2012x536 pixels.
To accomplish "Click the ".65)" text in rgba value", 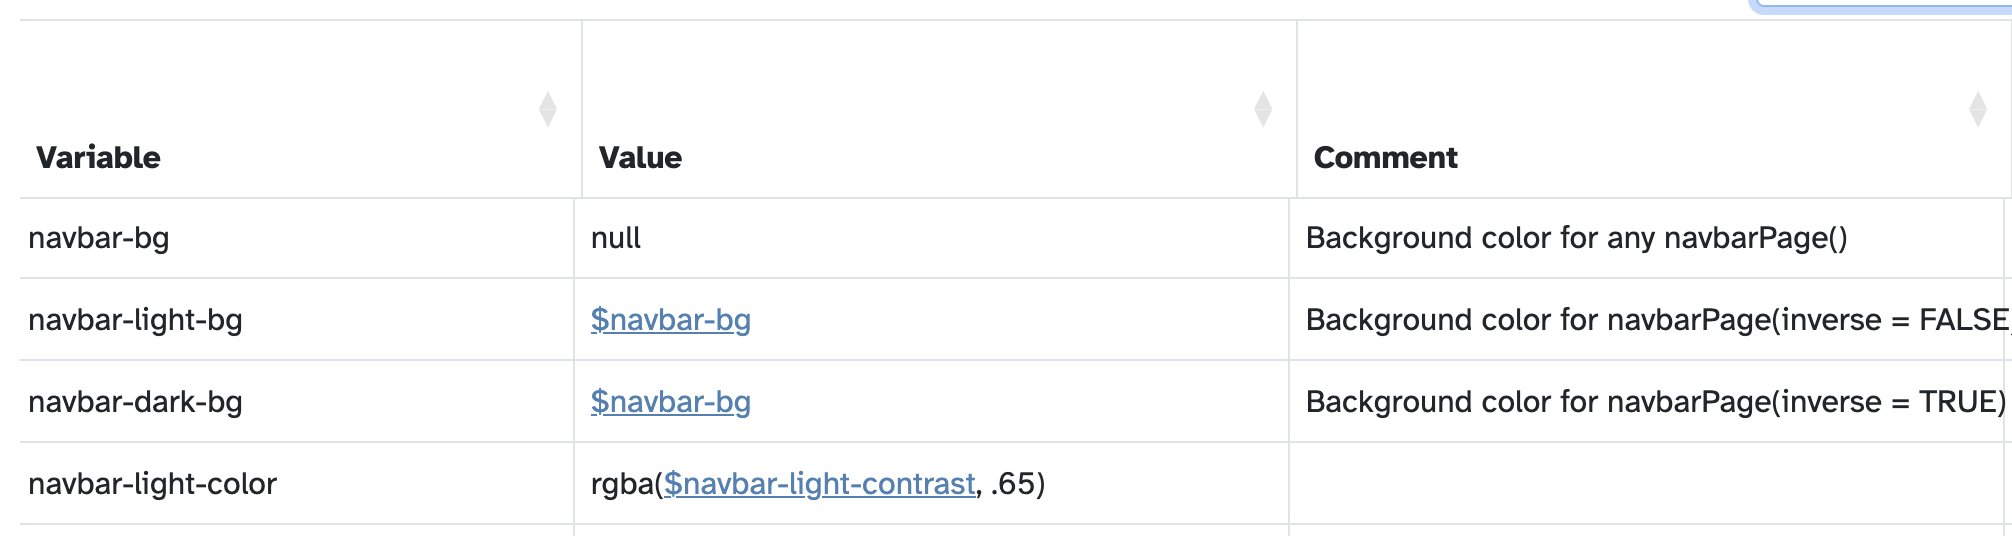I will tap(1017, 484).
